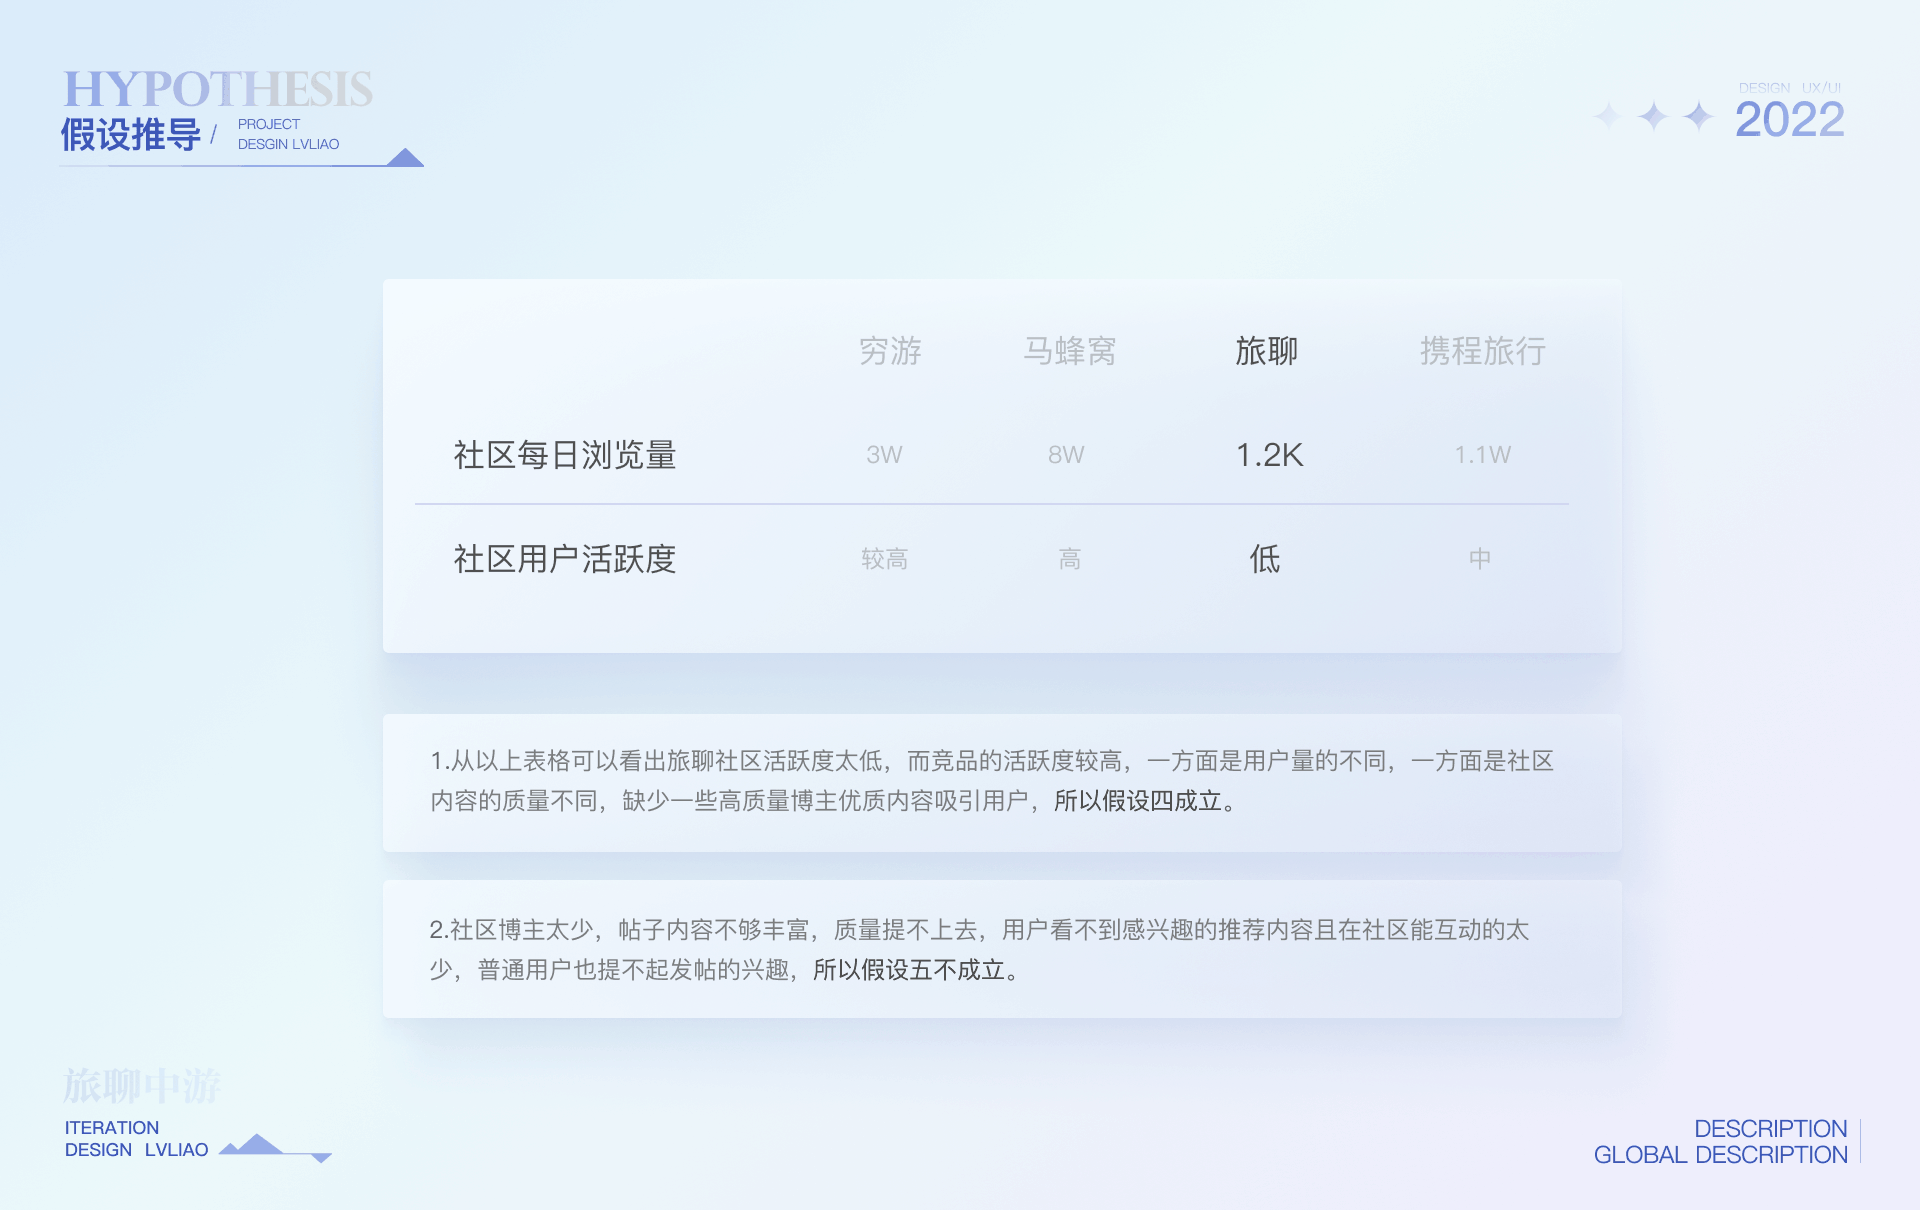Click the 3W table cell

[x=884, y=455]
